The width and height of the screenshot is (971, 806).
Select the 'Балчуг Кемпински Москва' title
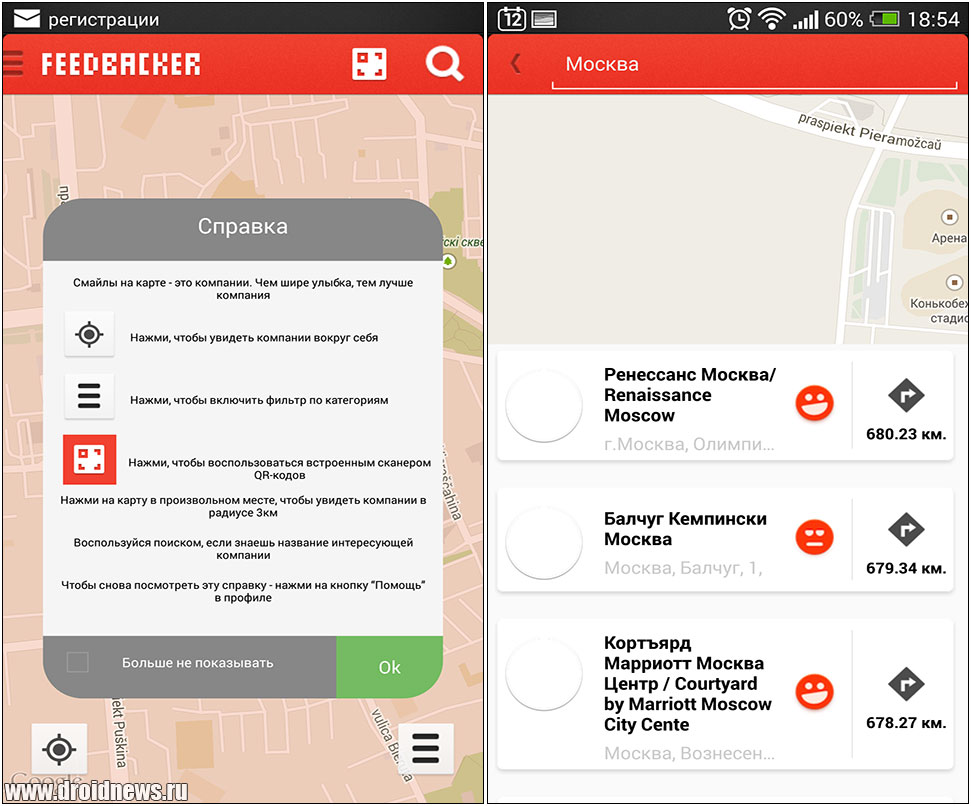point(686,529)
